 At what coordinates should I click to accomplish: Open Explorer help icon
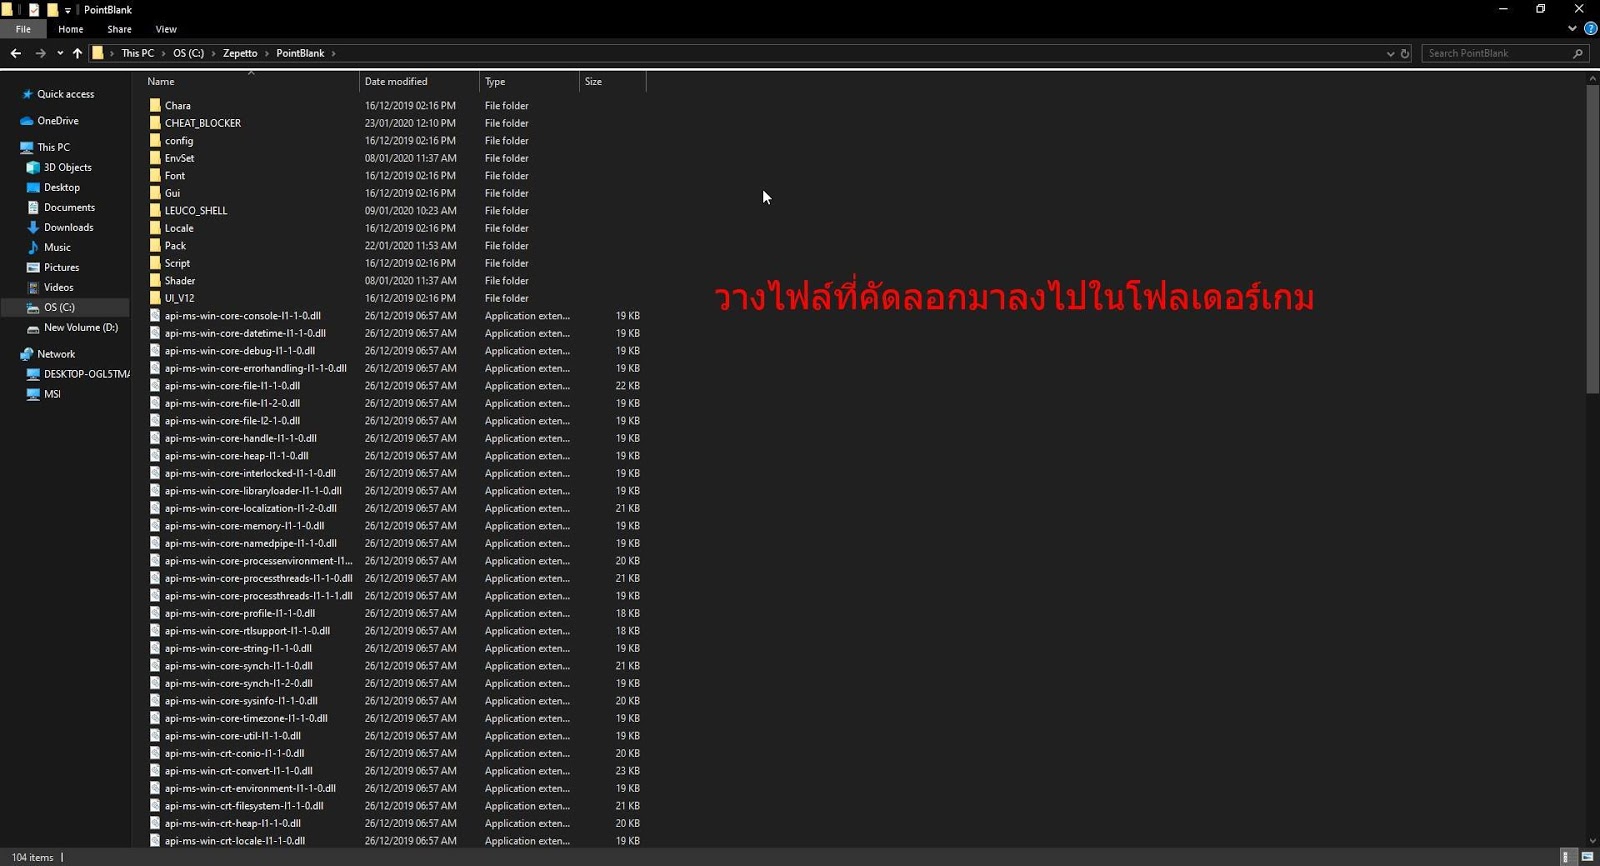1590,29
